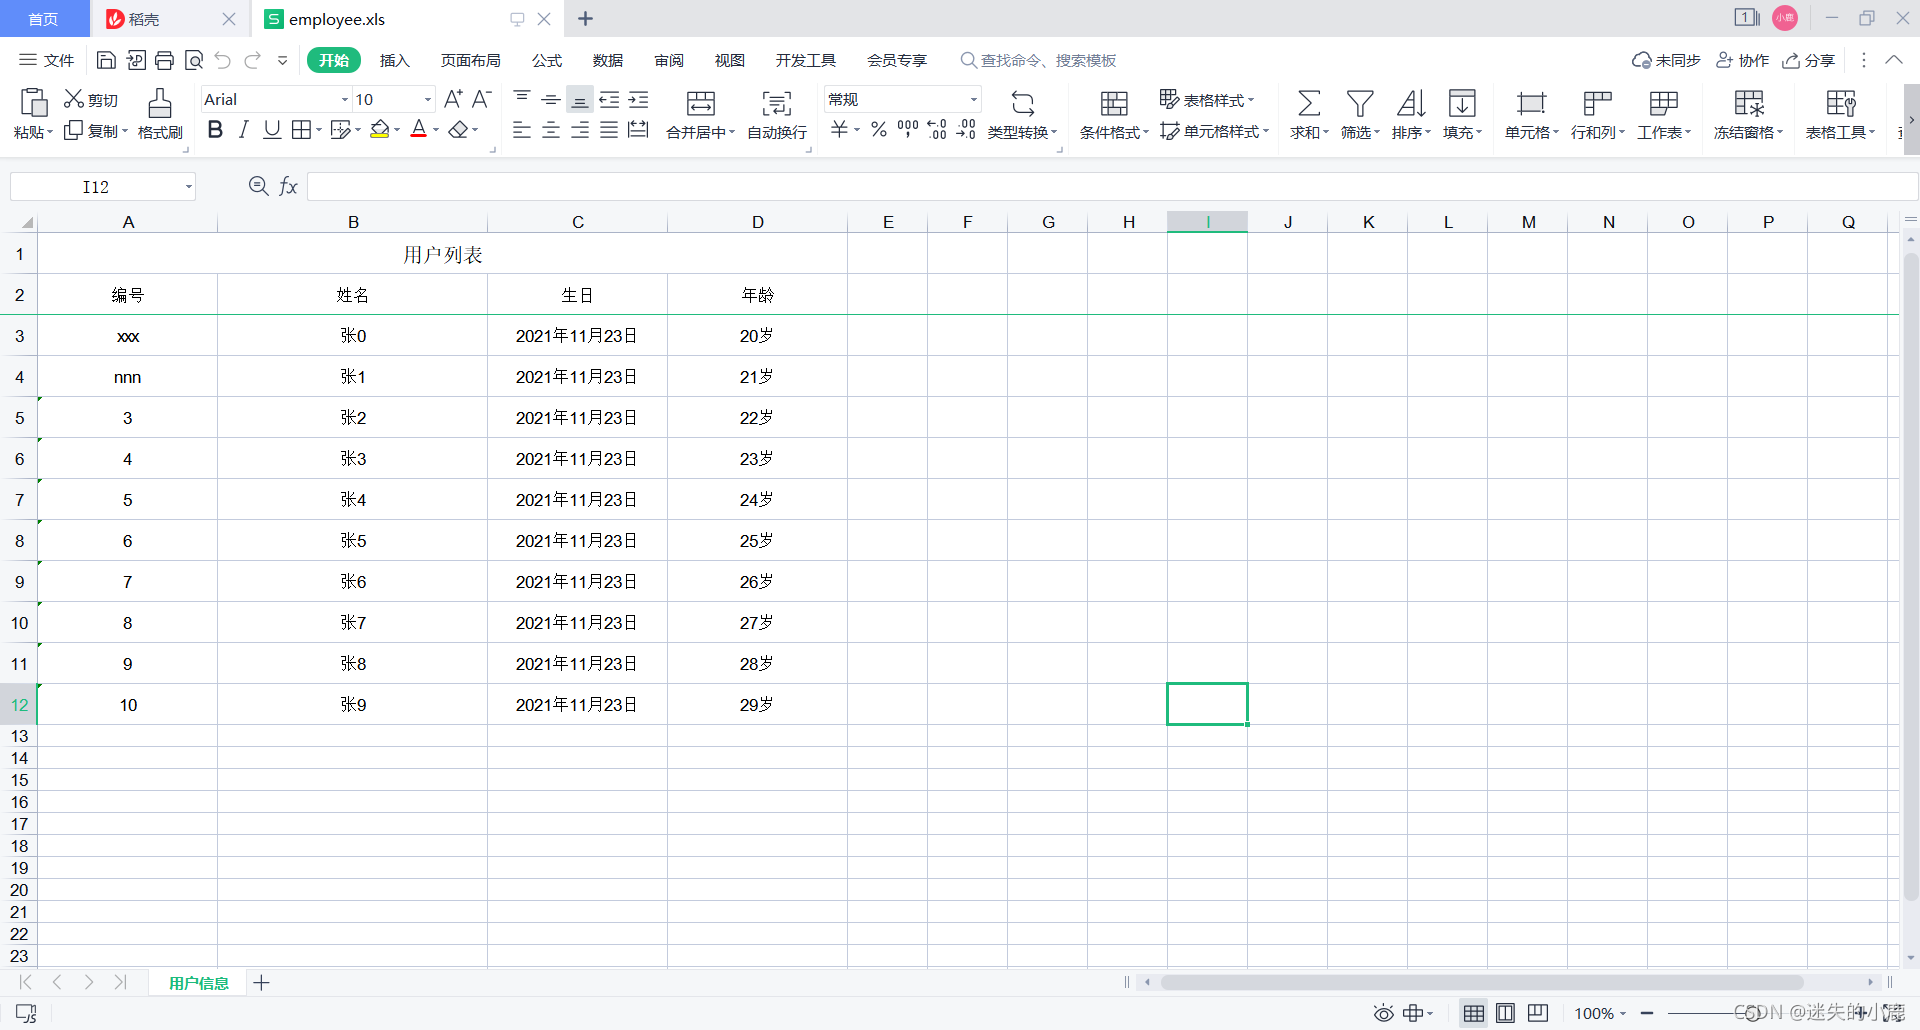This screenshot has width=1920, height=1030.
Task: Decrease font size with A- icon
Action: point(482,99)
